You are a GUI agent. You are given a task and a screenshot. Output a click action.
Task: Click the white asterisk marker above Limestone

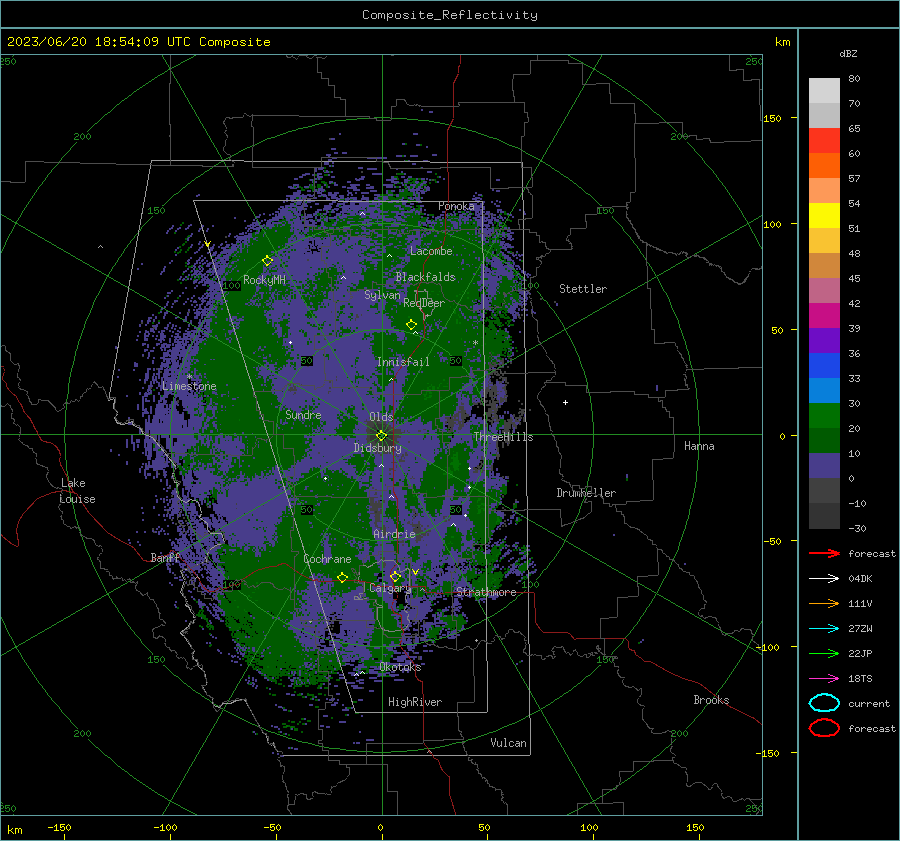(189, 377)
